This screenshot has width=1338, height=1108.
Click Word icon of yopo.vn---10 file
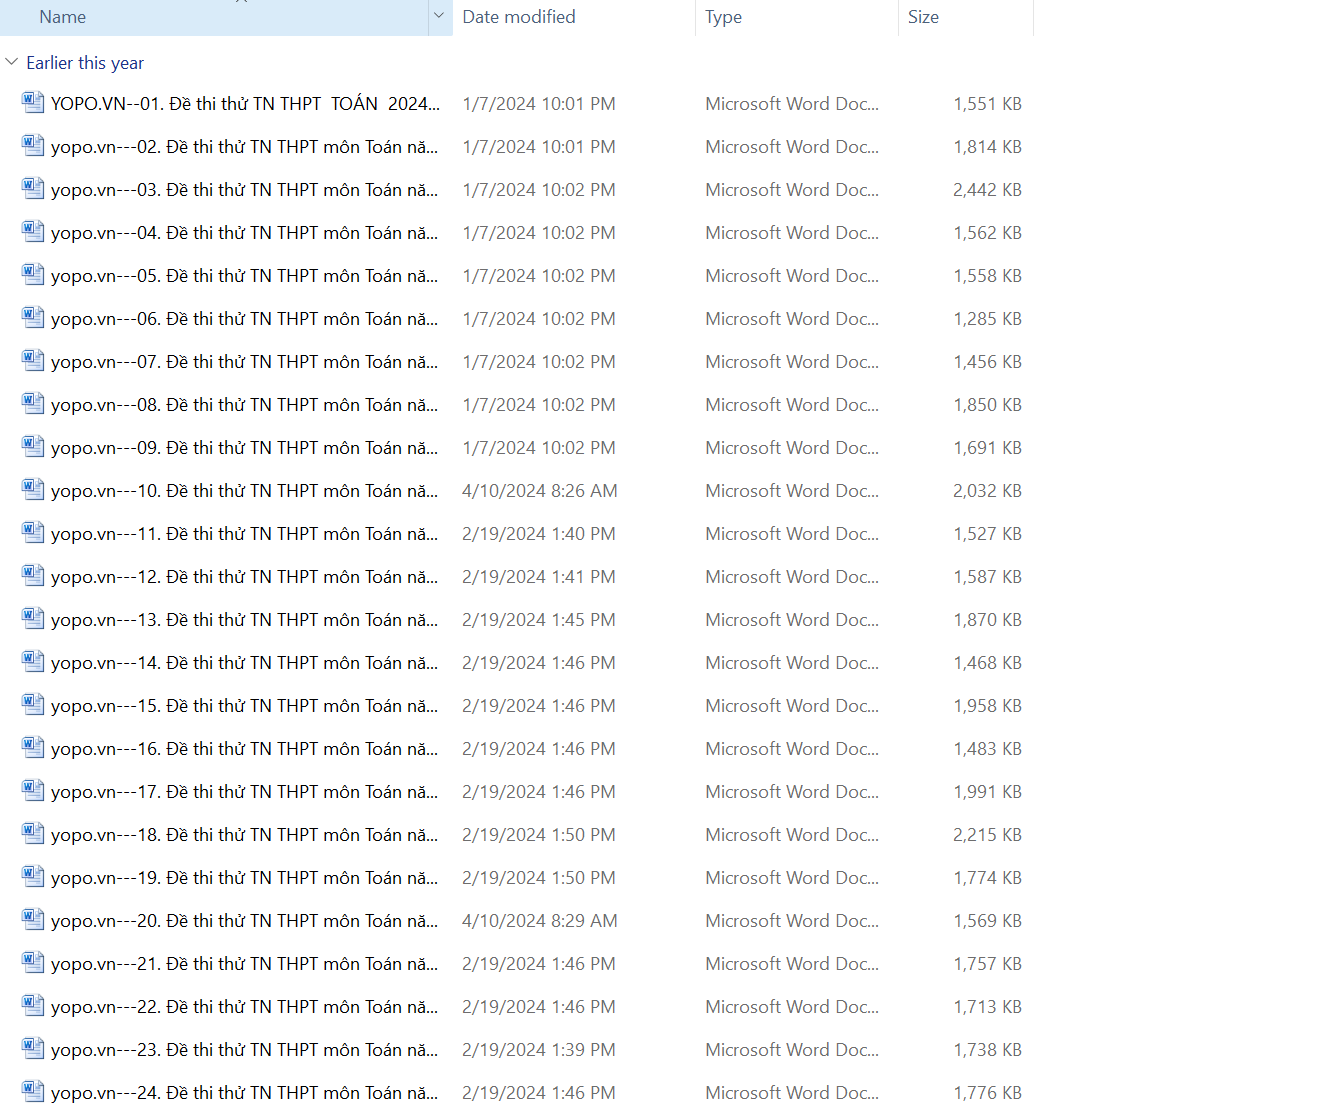33,489
